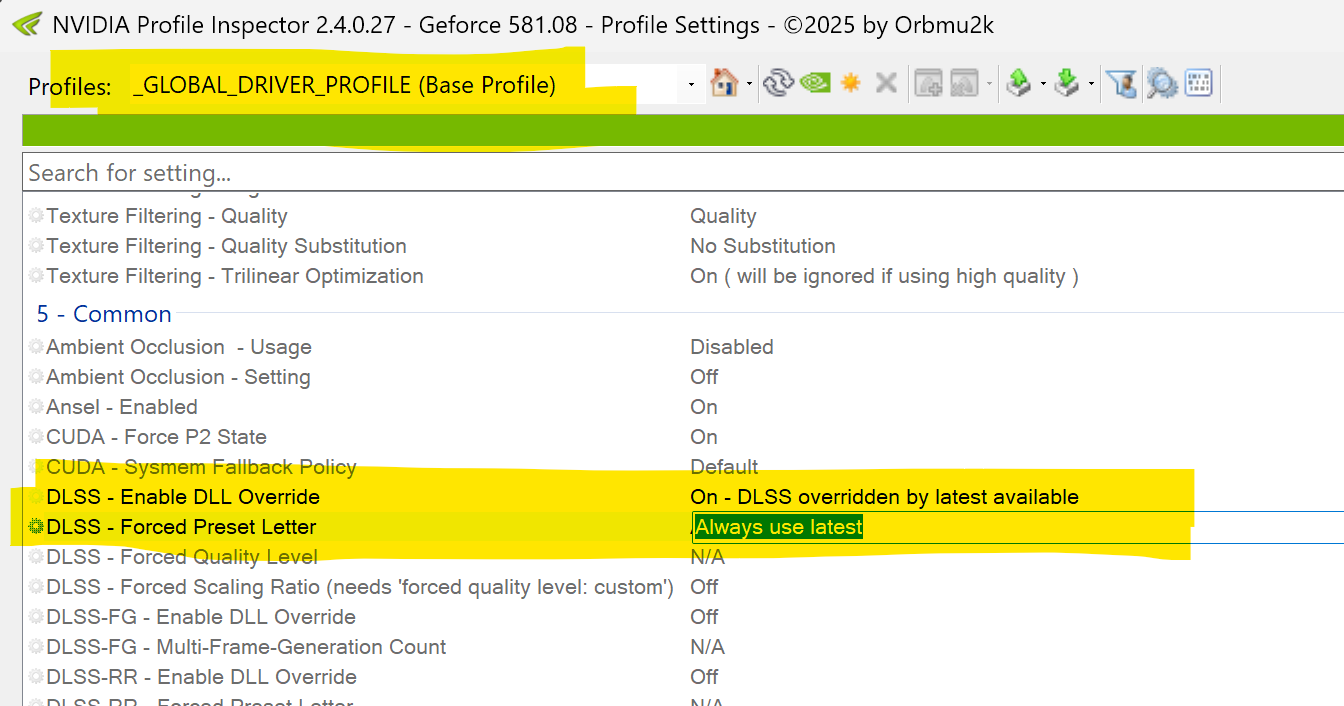Click the On value for CUDA - Force P2 State
This screenshot has height=706, width=1344.
703,437
